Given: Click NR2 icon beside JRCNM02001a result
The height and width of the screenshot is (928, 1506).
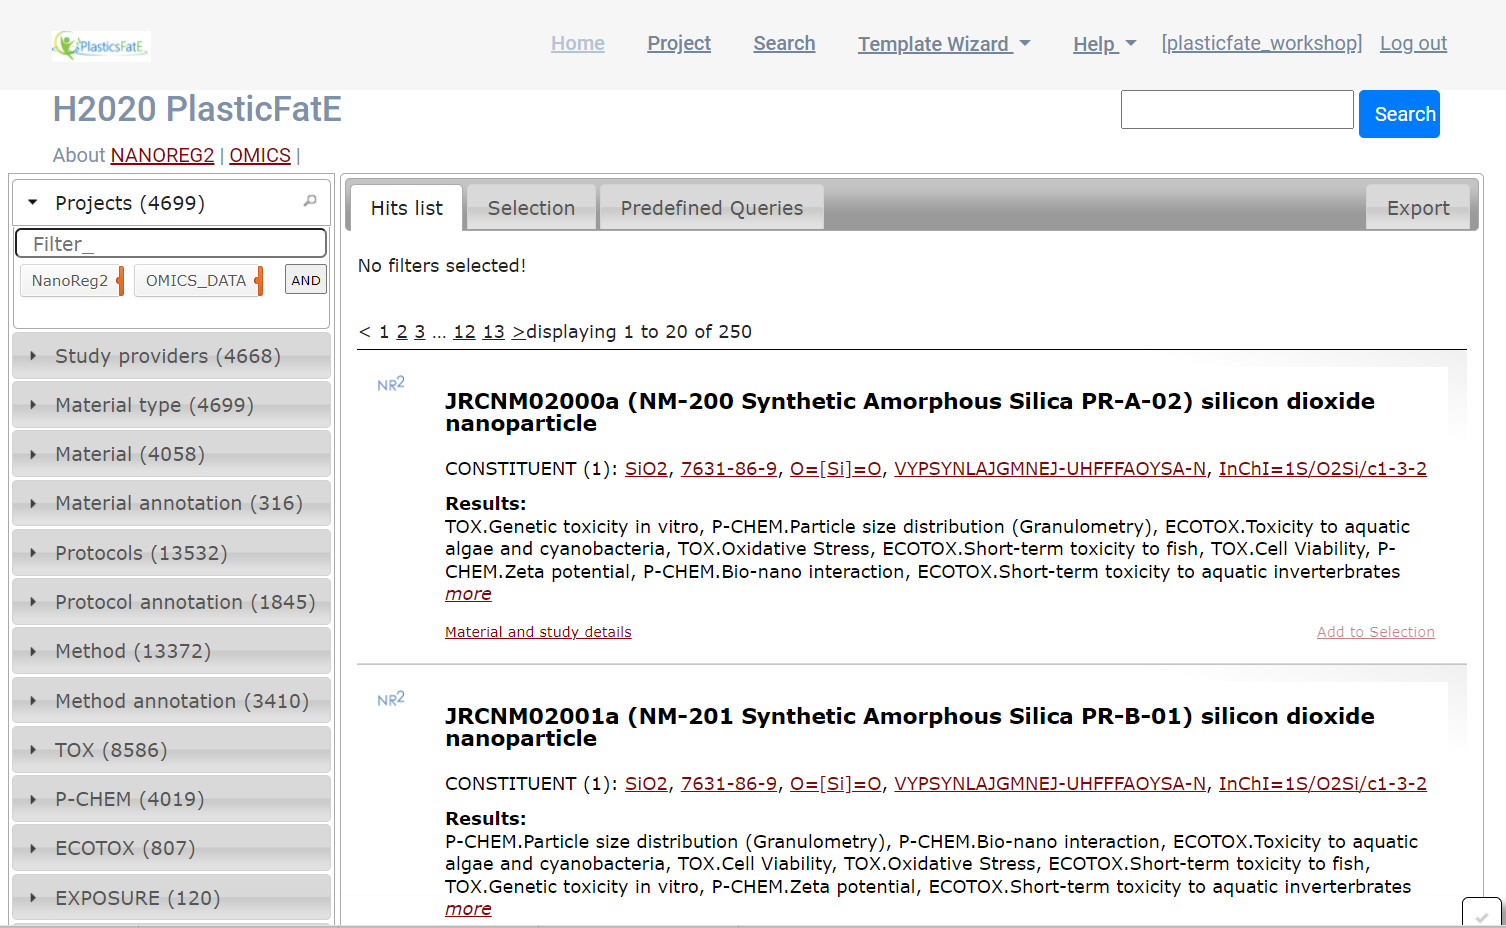Looking at the screenshot, I should 391,699.
